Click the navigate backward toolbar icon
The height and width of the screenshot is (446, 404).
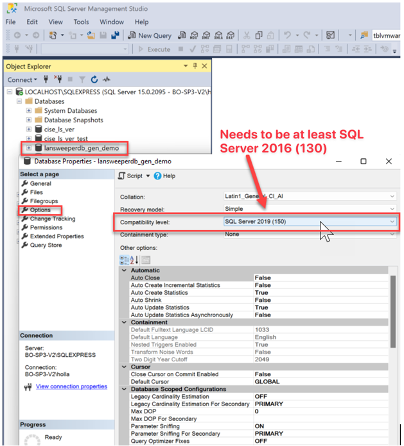pyautogui.click(x=17, y=35)
